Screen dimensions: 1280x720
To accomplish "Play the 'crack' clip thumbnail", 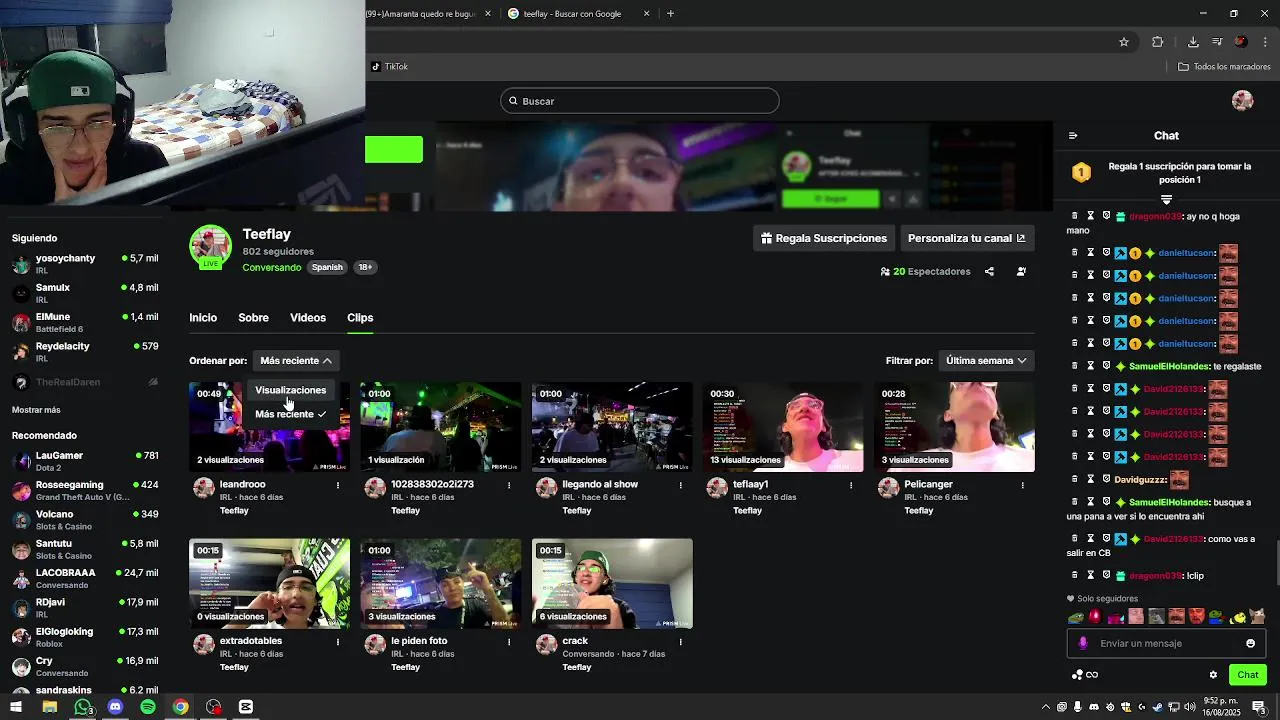I will [x=612, y=584].
